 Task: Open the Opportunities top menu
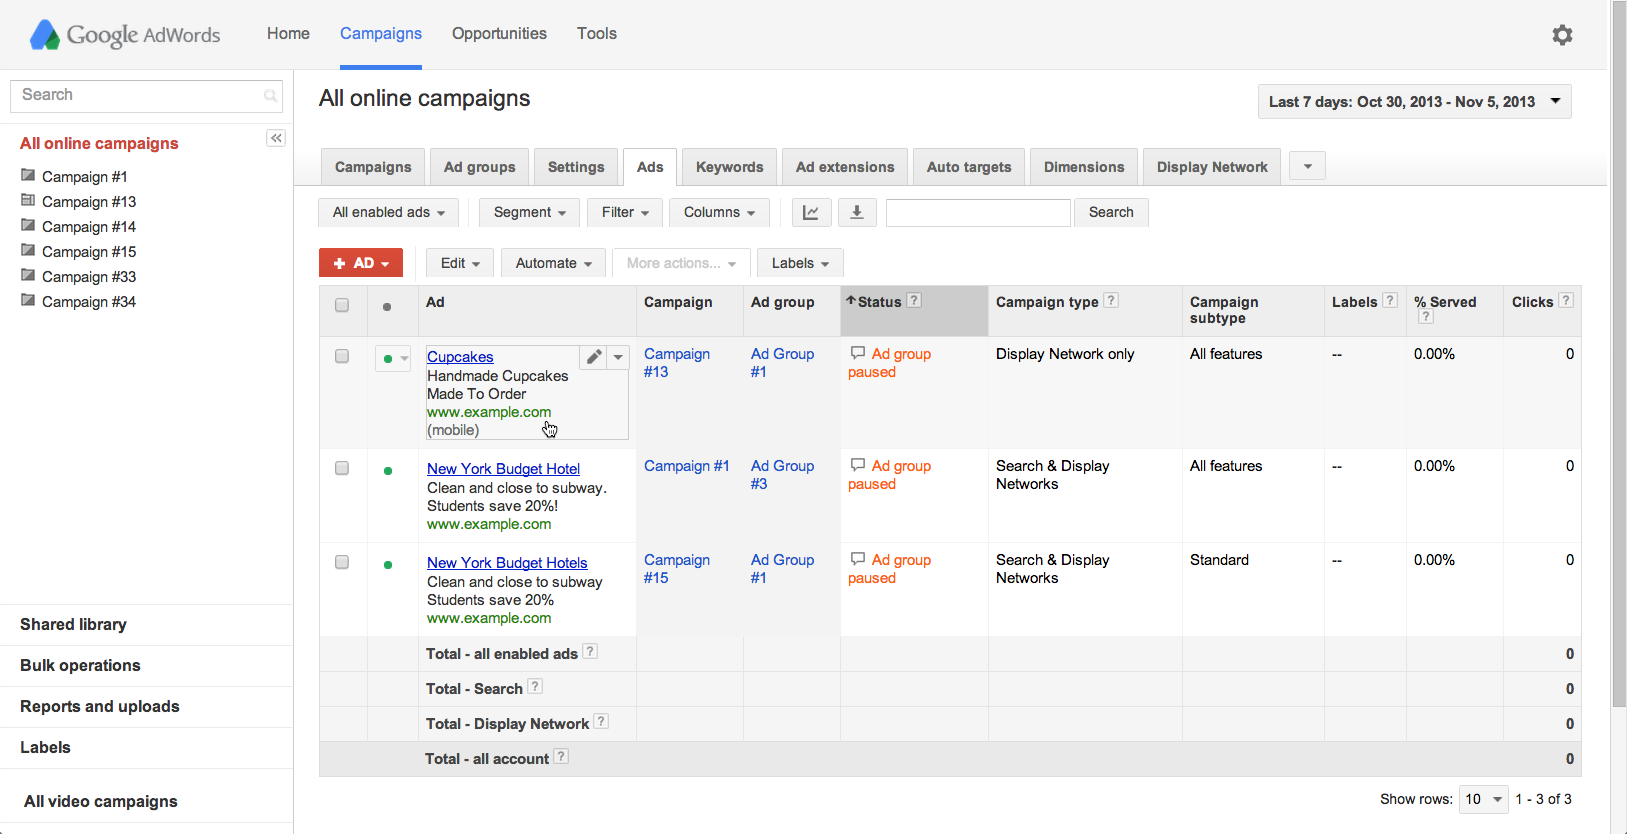tap(499, 33)
